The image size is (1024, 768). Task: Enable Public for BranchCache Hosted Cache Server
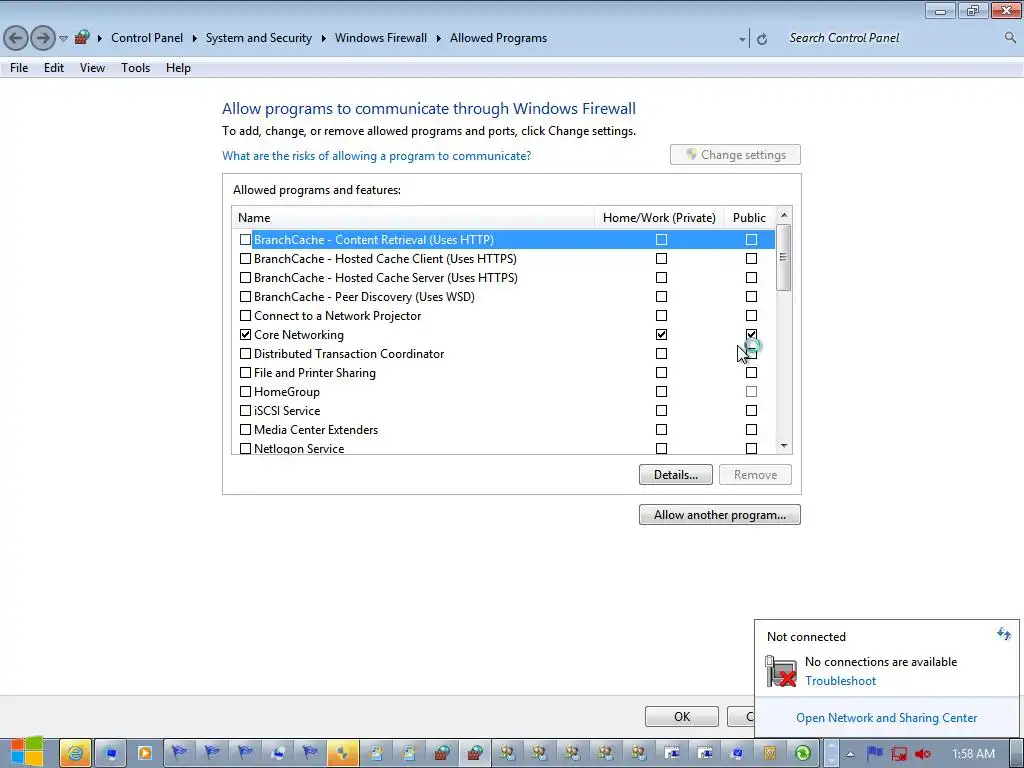click(x=752, y=278)
